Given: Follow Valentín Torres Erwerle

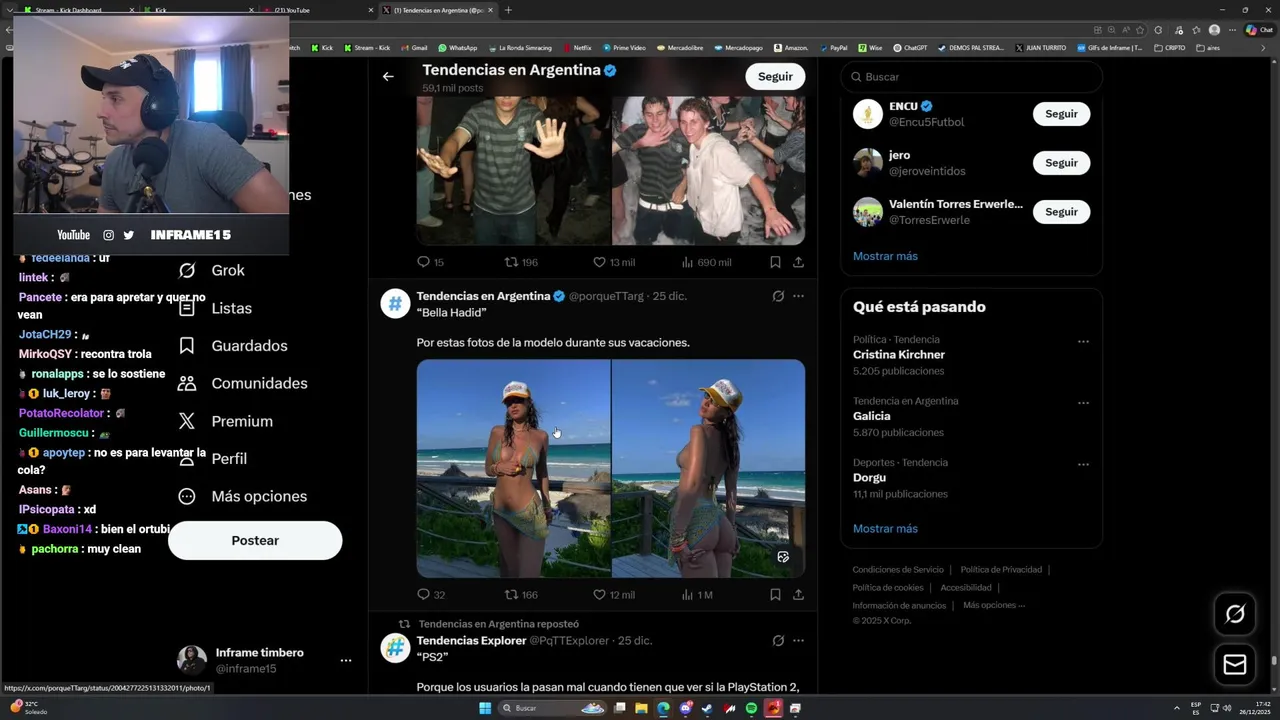Looking at the screenshot, I should click(1061, 212).
